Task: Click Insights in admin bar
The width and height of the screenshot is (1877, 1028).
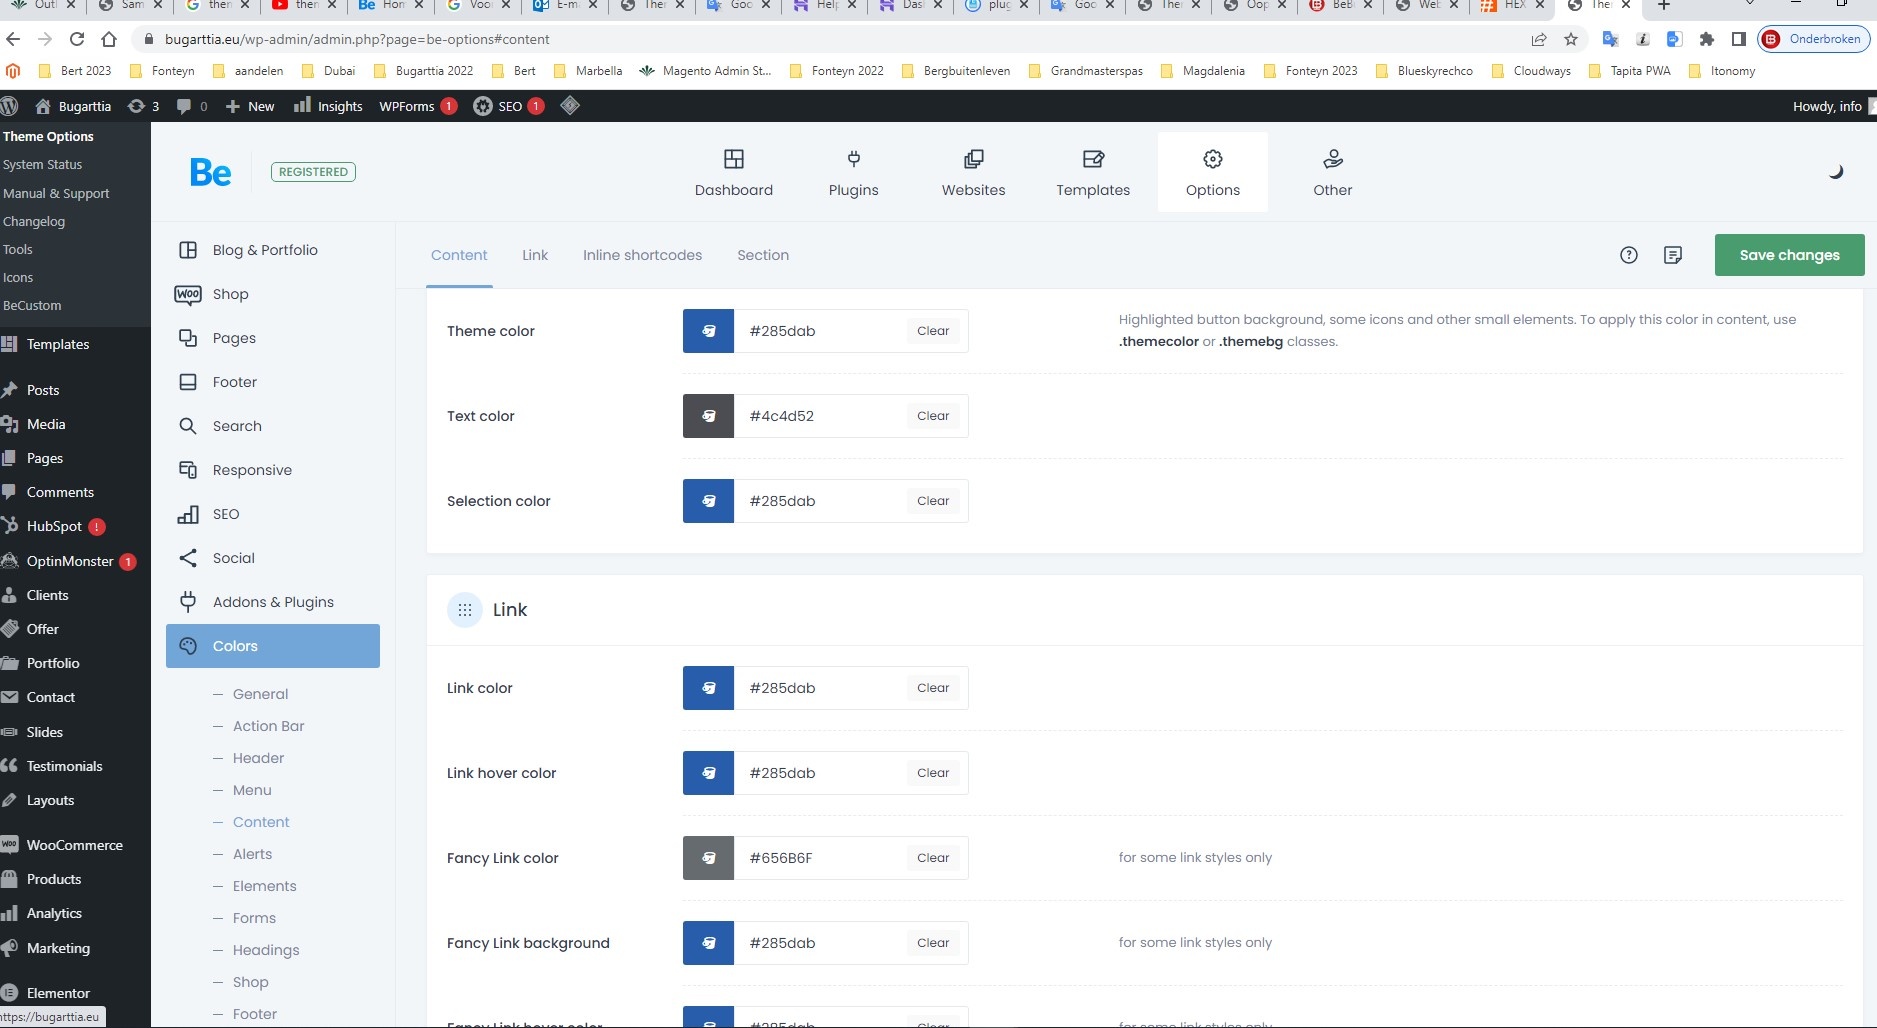Action: point(328,106)
